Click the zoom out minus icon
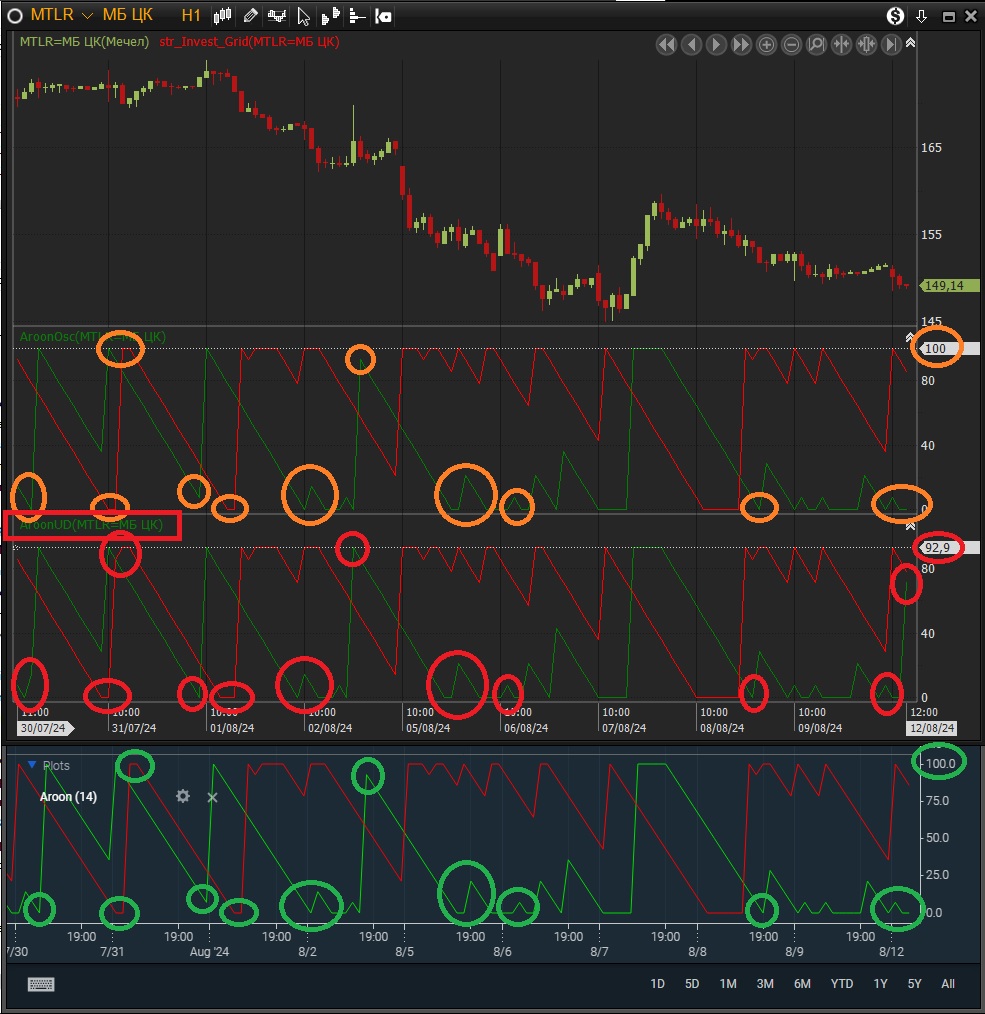The width and height of the screenshot is (985, 1014). pos(791,45)
